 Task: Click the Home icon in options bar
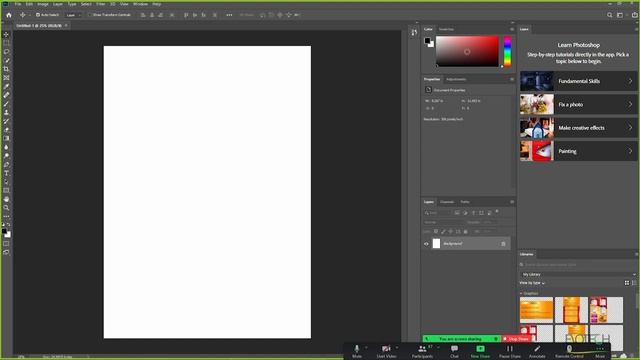click(x=9, y=15)
